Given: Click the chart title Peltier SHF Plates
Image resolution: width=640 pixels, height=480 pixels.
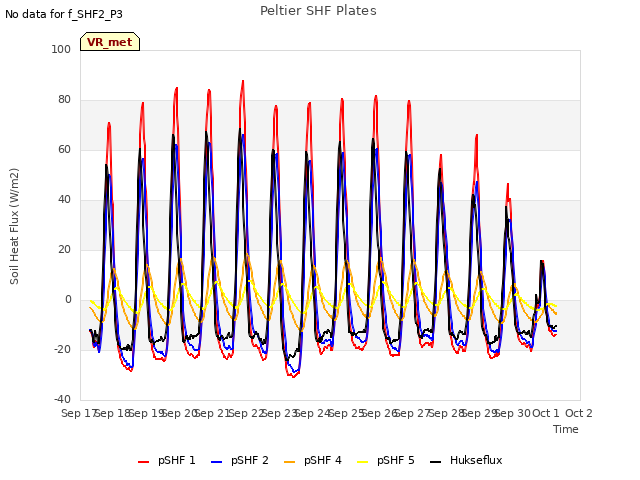Looking at the screenshot, I should pyautogui.click(x=318, y=11).
